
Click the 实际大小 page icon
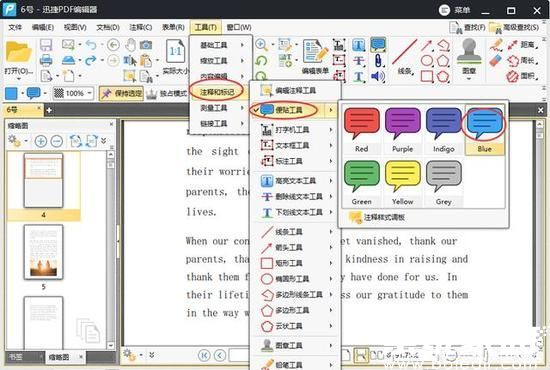click(x=175, y=51)
